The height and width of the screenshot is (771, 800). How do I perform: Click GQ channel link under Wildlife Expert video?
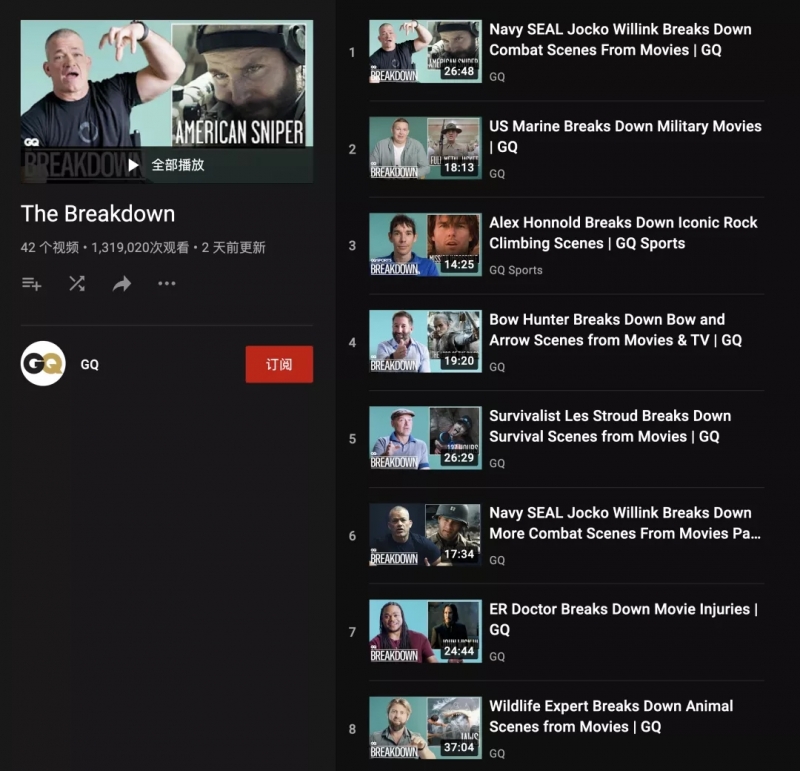pyautogui.click(x=497, y=753)
